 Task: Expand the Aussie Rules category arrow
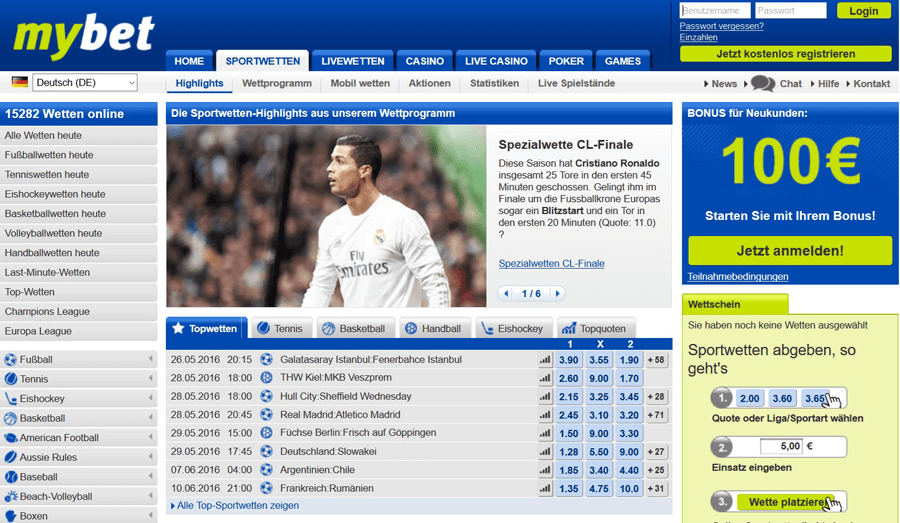click(150, 456)
